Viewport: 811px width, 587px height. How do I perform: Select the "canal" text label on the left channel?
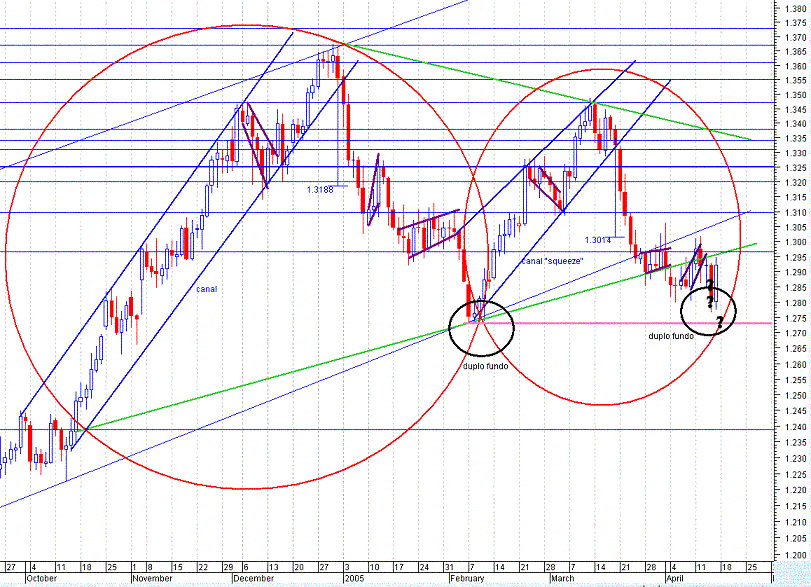(x=207, y=287)
